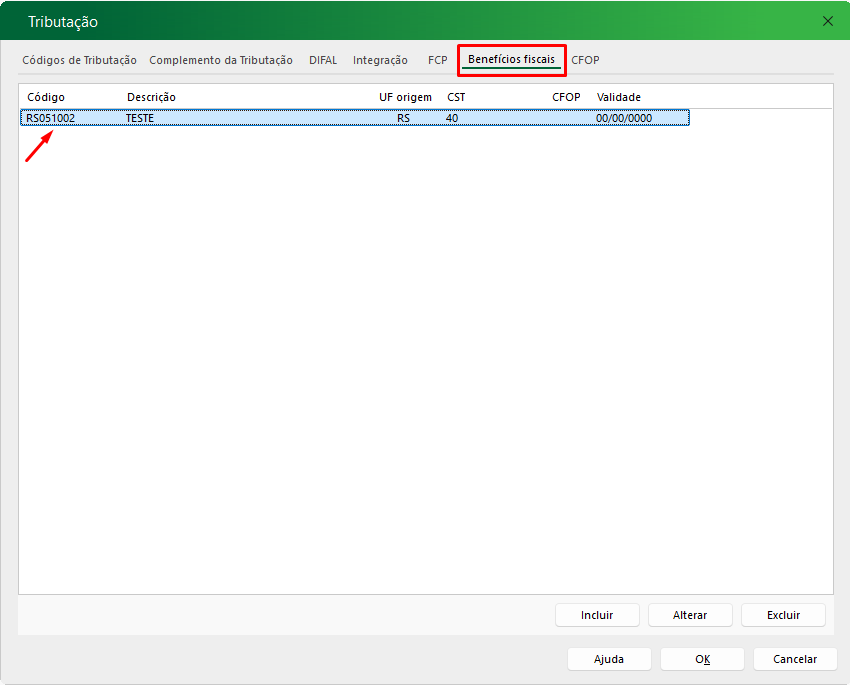The width and height of the screenshot is (850, 685).
Task: Click the Alterar button
Action: point(690,615)
